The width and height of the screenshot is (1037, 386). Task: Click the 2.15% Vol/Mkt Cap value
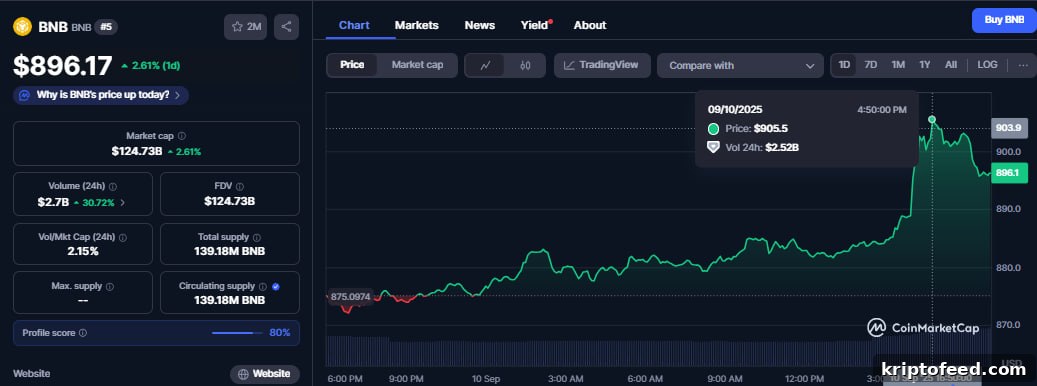[x=83, y=251]
